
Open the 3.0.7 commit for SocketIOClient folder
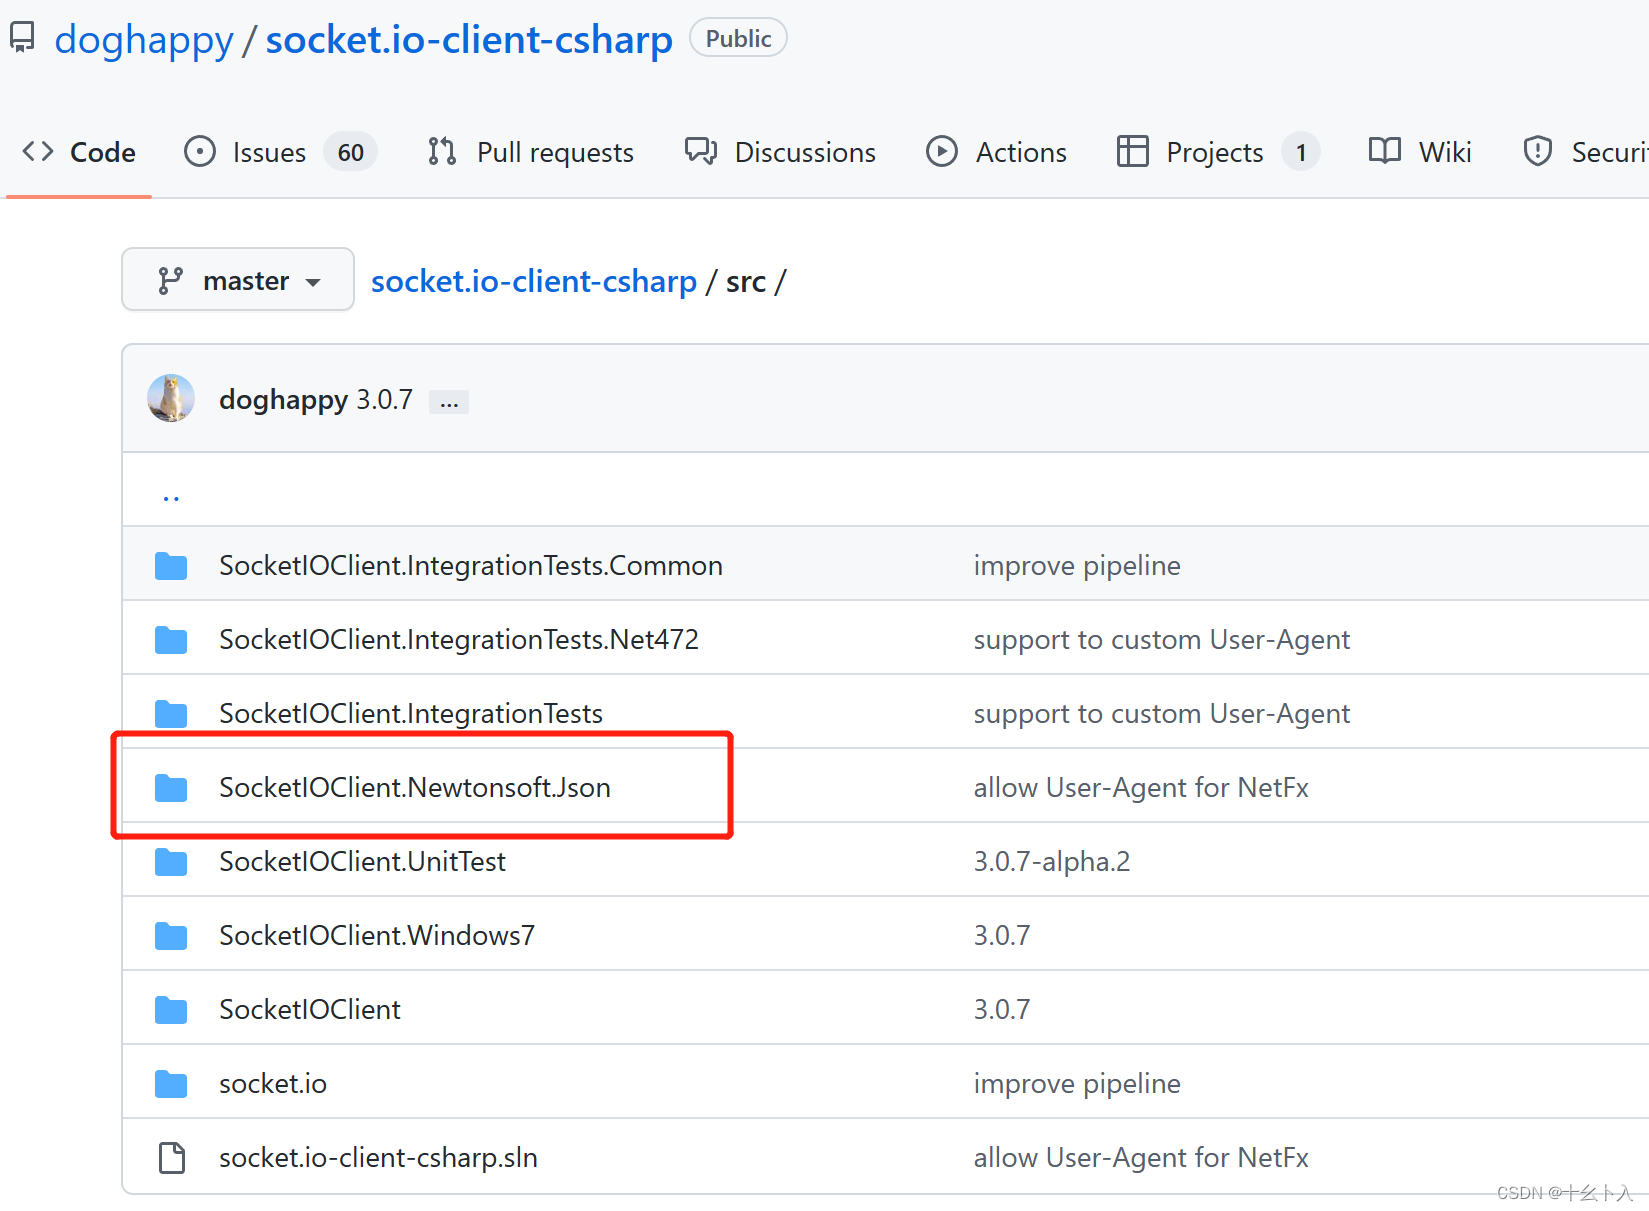pyautogui.click(x=1002, y=1009)
